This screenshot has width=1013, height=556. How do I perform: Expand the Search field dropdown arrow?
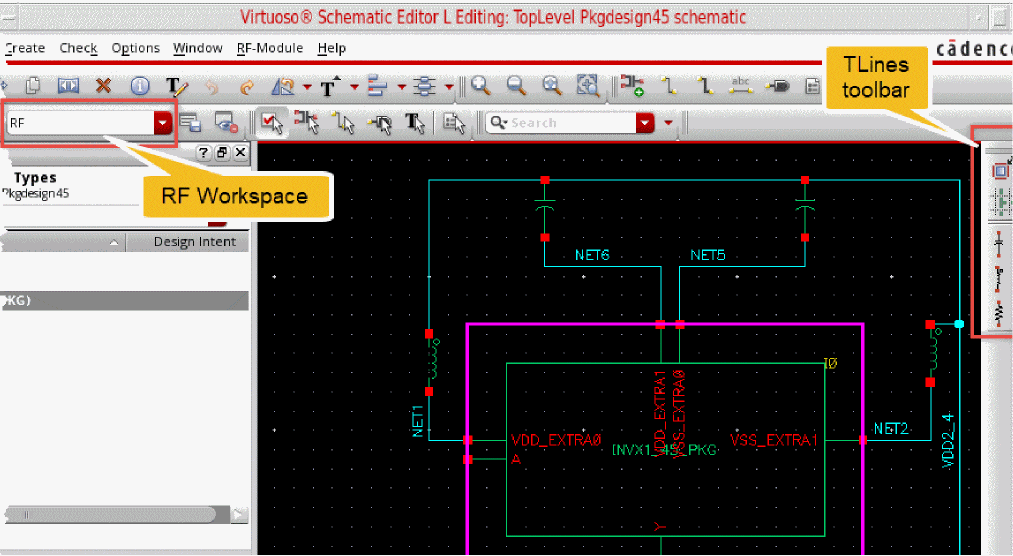(x=645, y=122)
